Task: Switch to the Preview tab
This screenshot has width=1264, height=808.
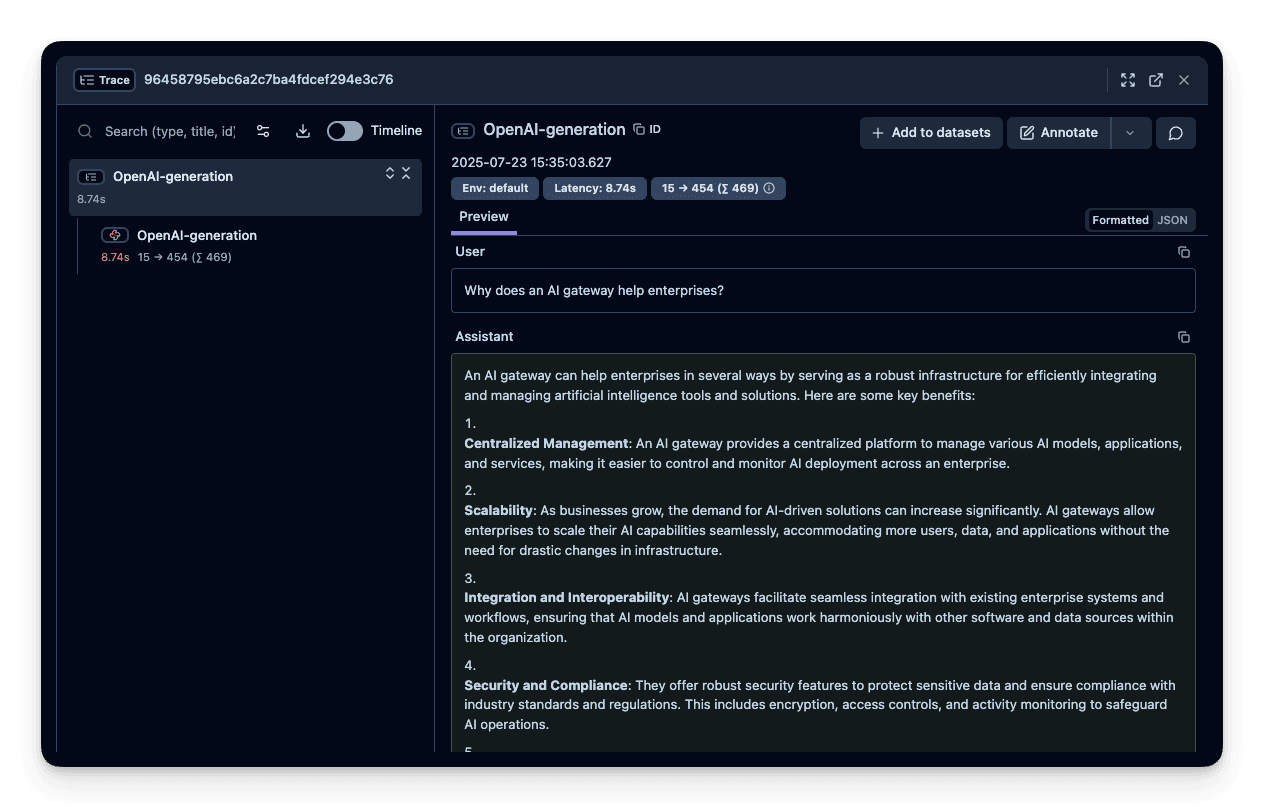Action: (x=484, y=217)
